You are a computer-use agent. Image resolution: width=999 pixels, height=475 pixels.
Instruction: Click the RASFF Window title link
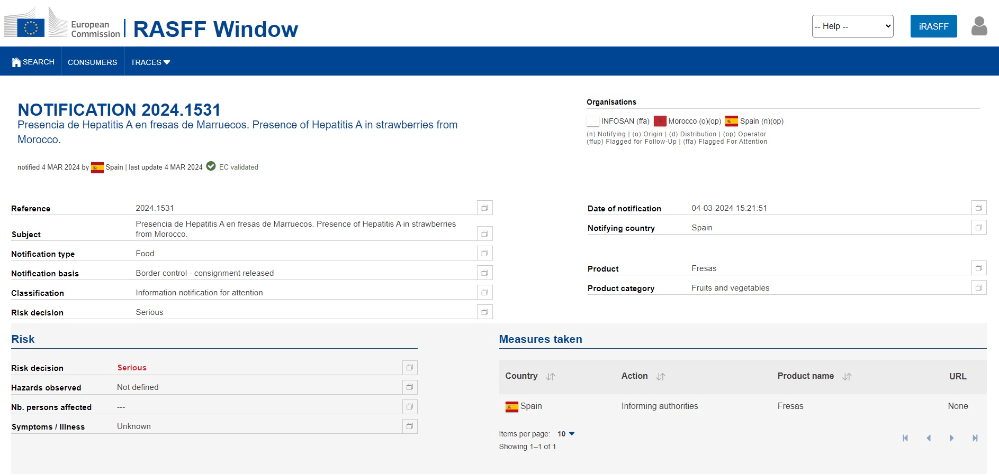pos(215,28)
